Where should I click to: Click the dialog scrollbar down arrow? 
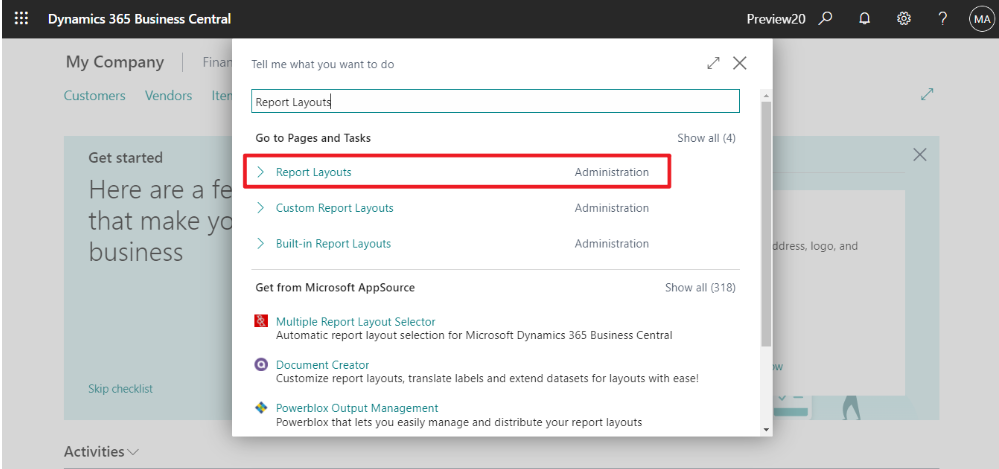tap(766, 429)
